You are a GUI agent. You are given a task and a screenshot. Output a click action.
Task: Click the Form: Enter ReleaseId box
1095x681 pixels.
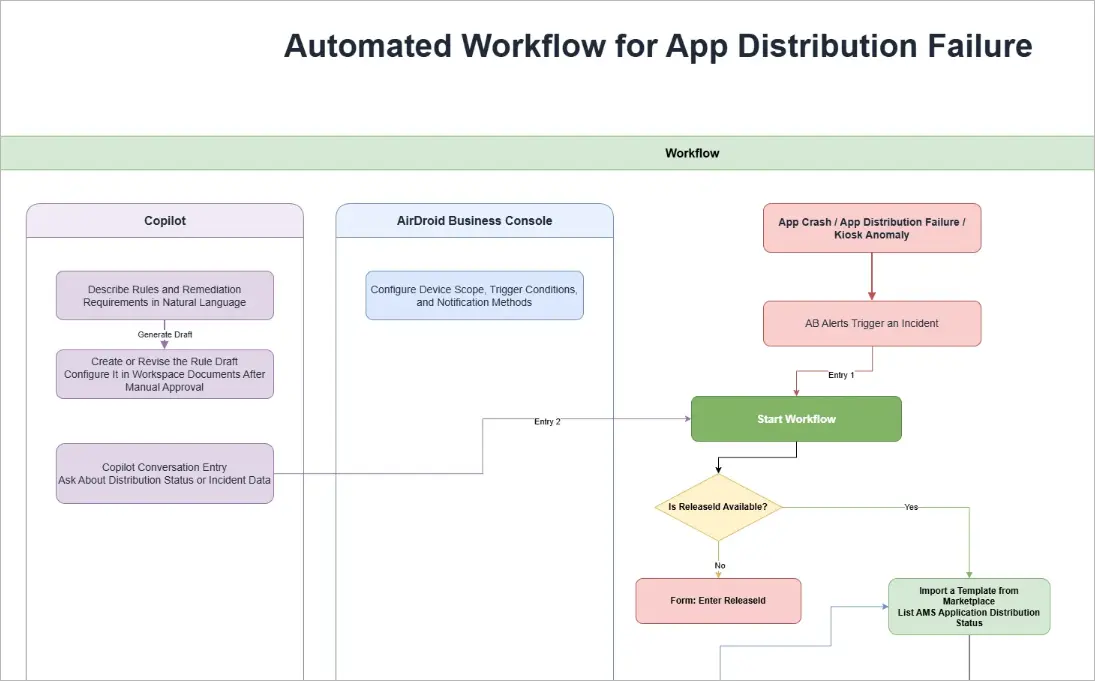point(718,601)
